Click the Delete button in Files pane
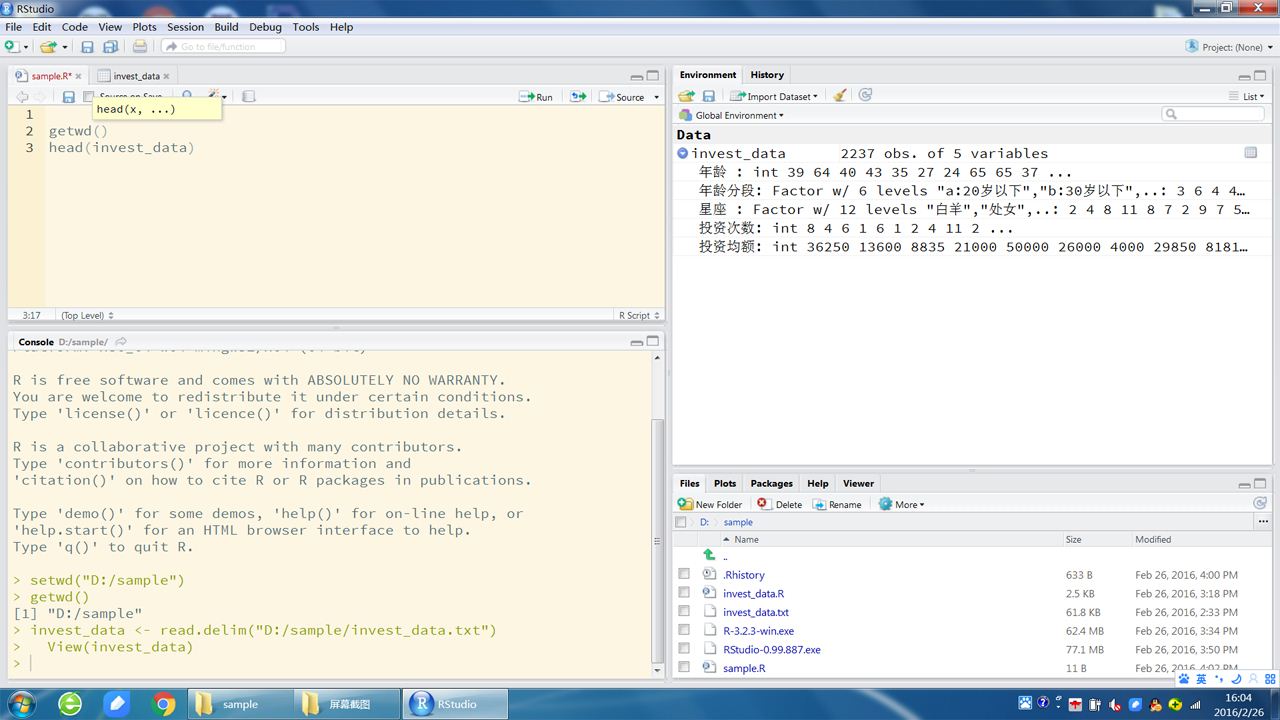 coord(780,504)
